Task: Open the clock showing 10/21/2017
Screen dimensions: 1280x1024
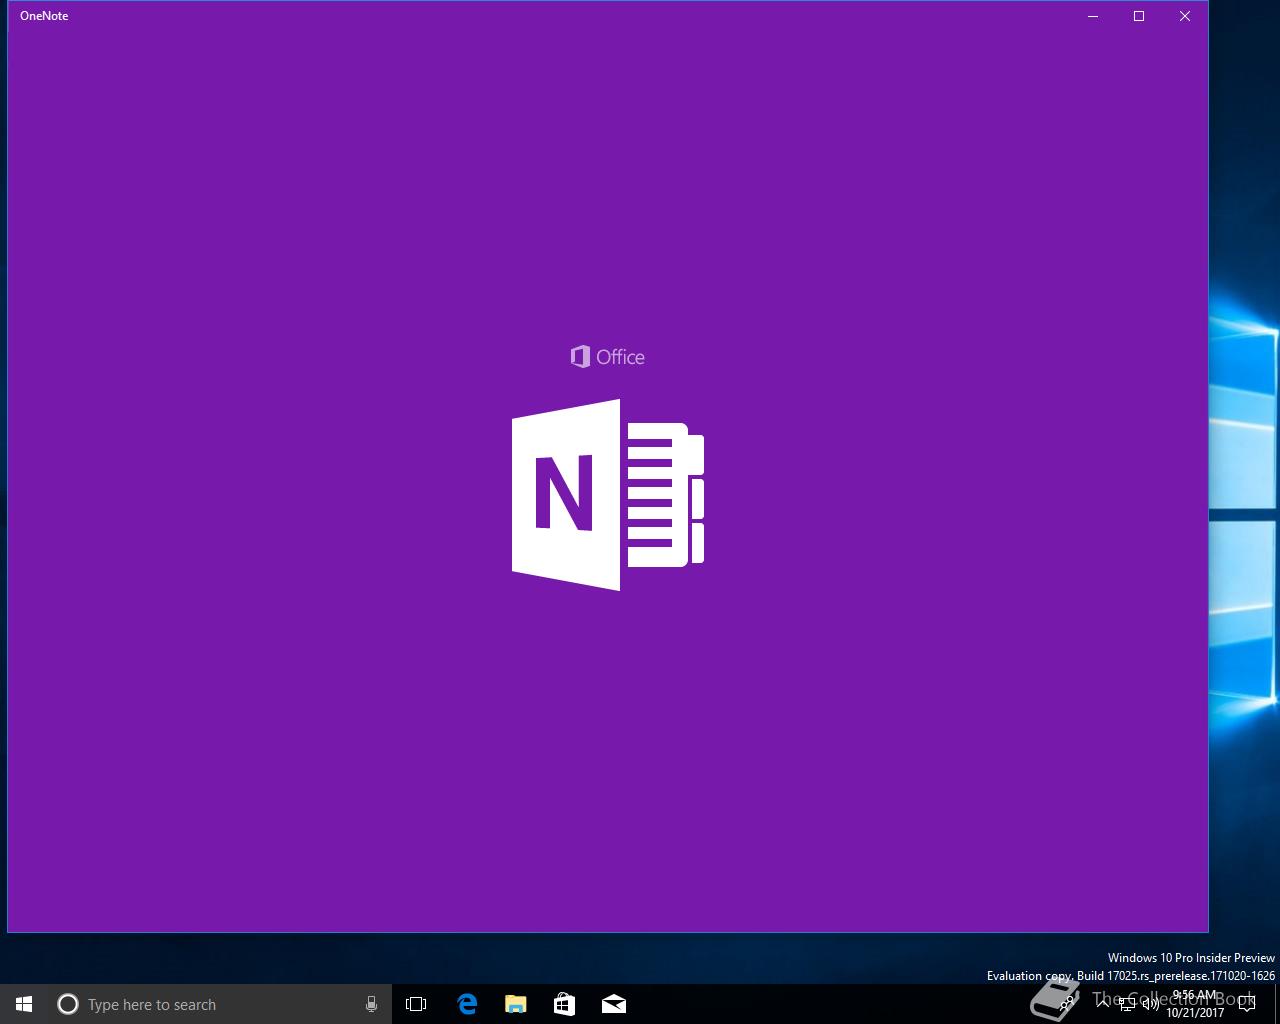Action: 1195,1004
